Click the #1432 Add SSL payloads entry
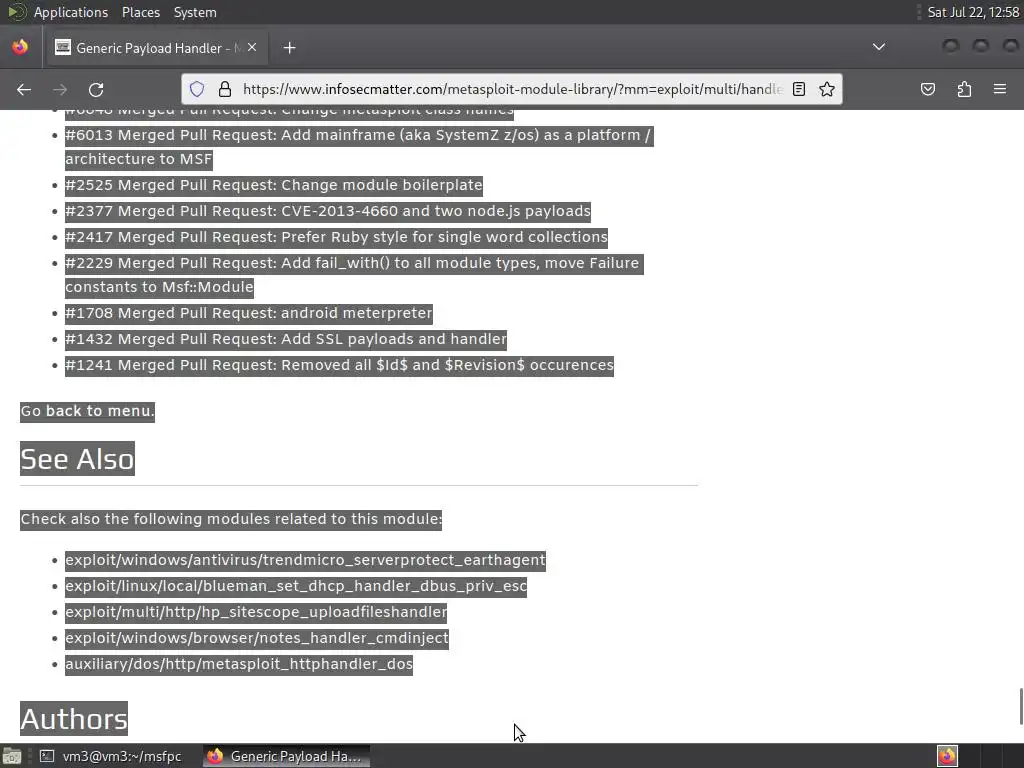The height and width of the screenshot is (768, 1024). coord(285,340)
